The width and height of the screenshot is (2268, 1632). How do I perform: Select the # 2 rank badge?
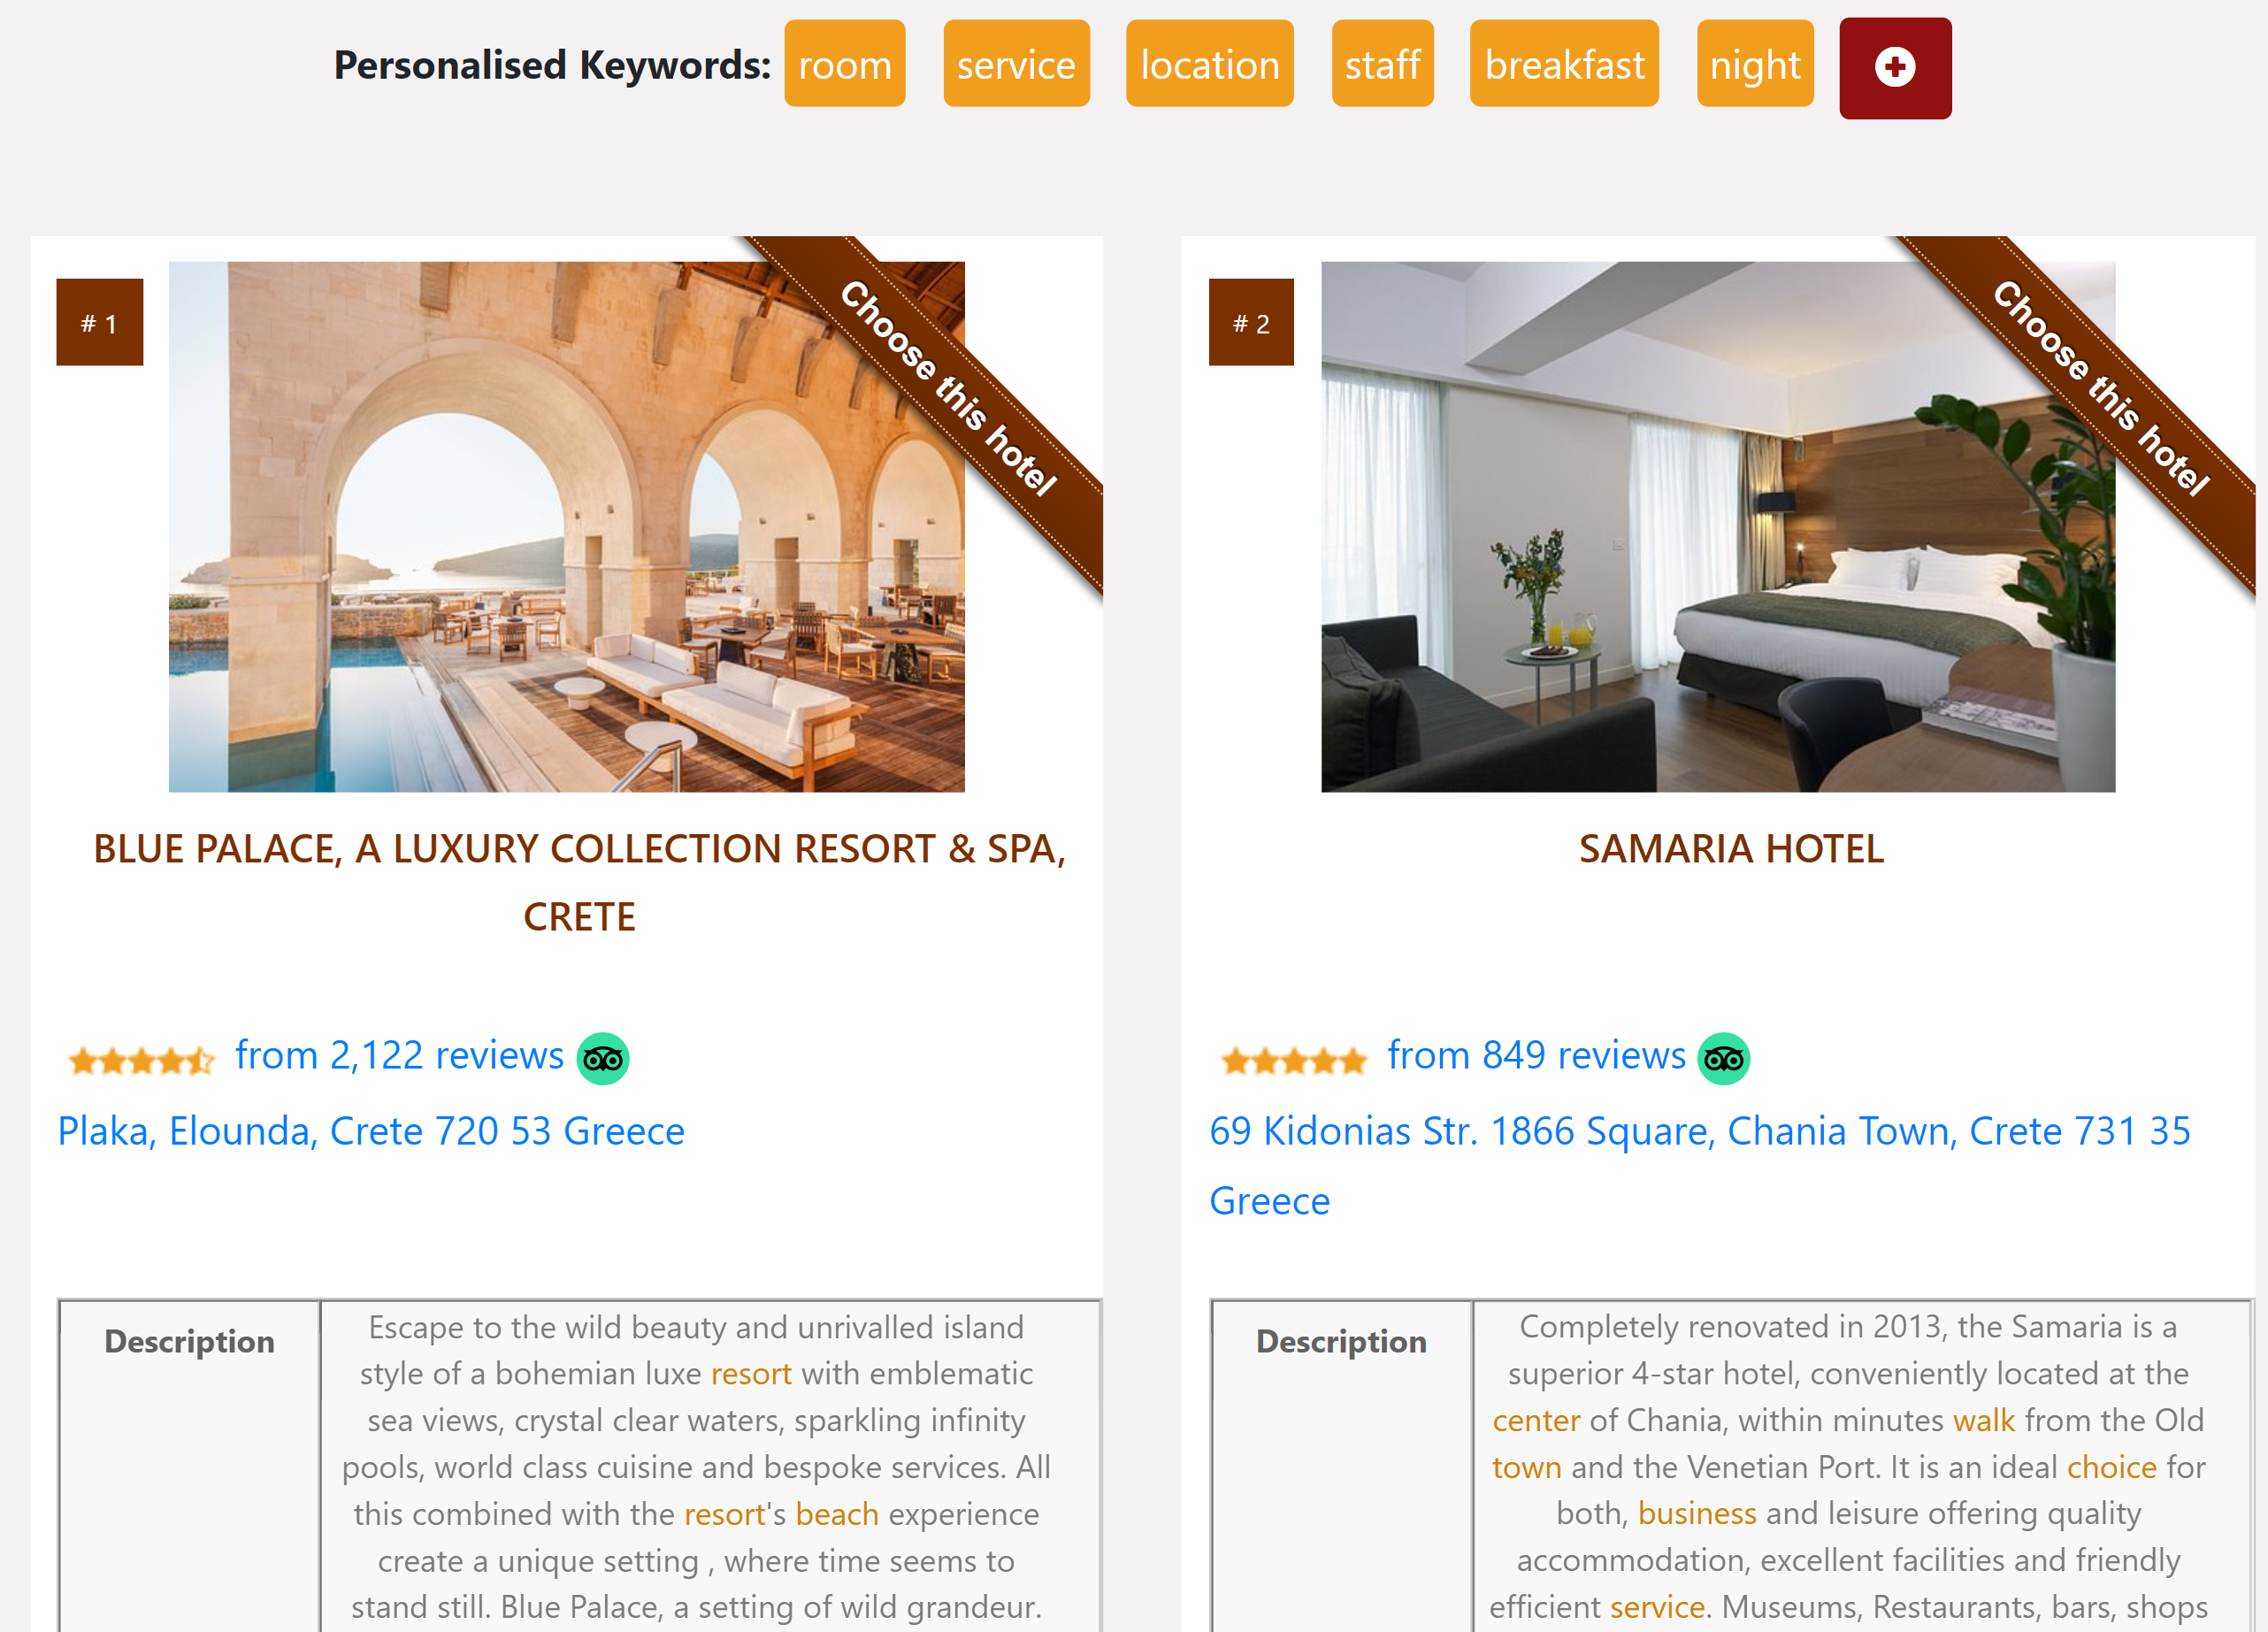(x=1251, y=322)
